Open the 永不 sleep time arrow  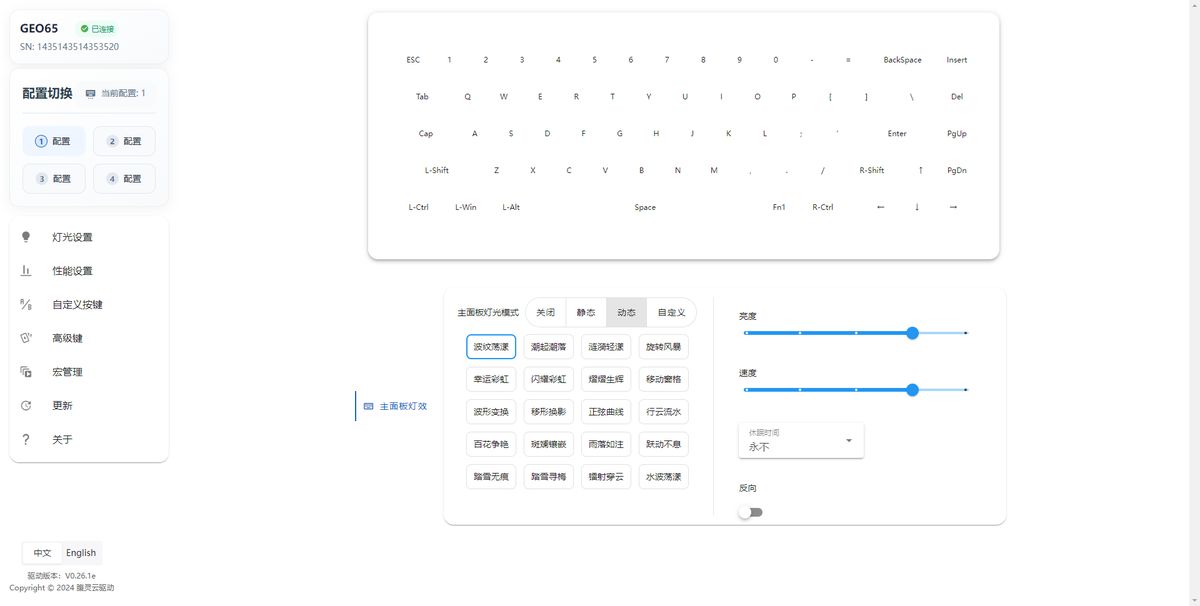click(x=849, y=440)
